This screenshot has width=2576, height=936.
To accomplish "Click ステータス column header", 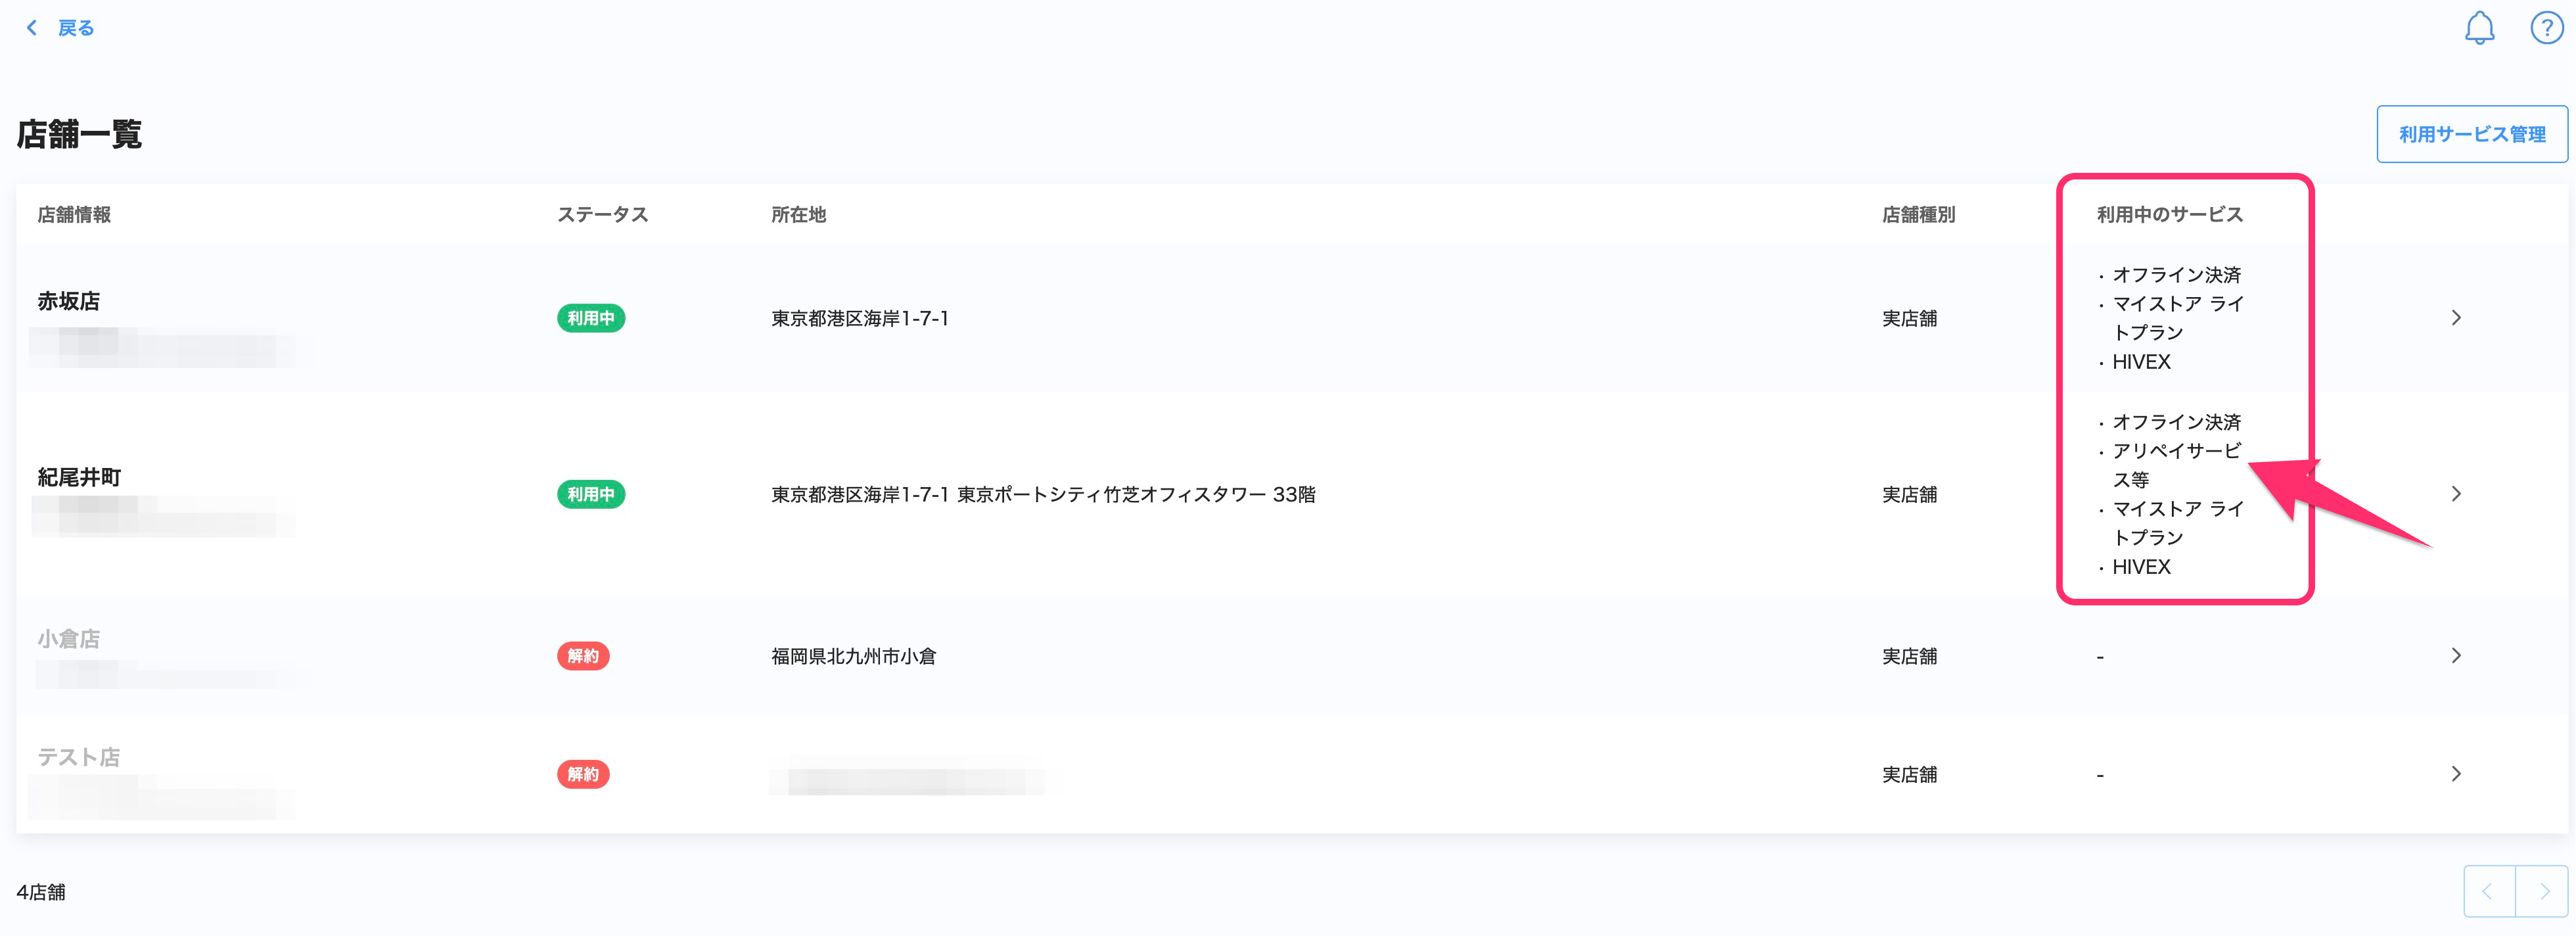I will click(602, 214).
